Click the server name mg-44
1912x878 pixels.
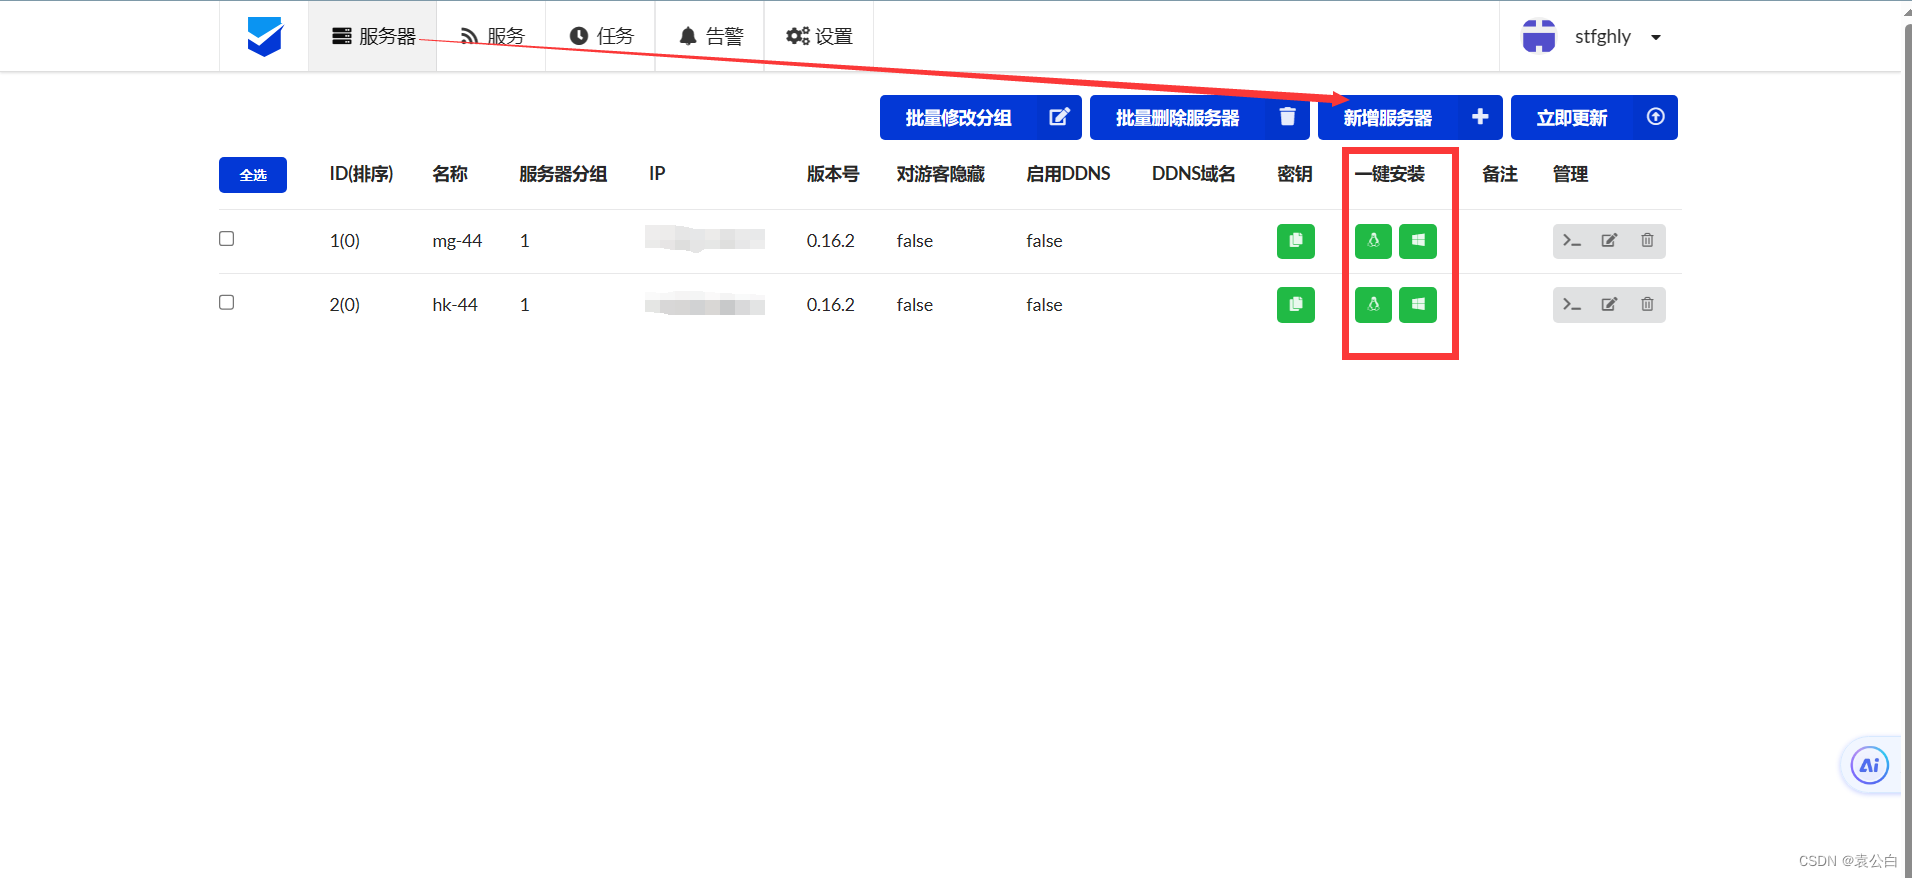457,241
